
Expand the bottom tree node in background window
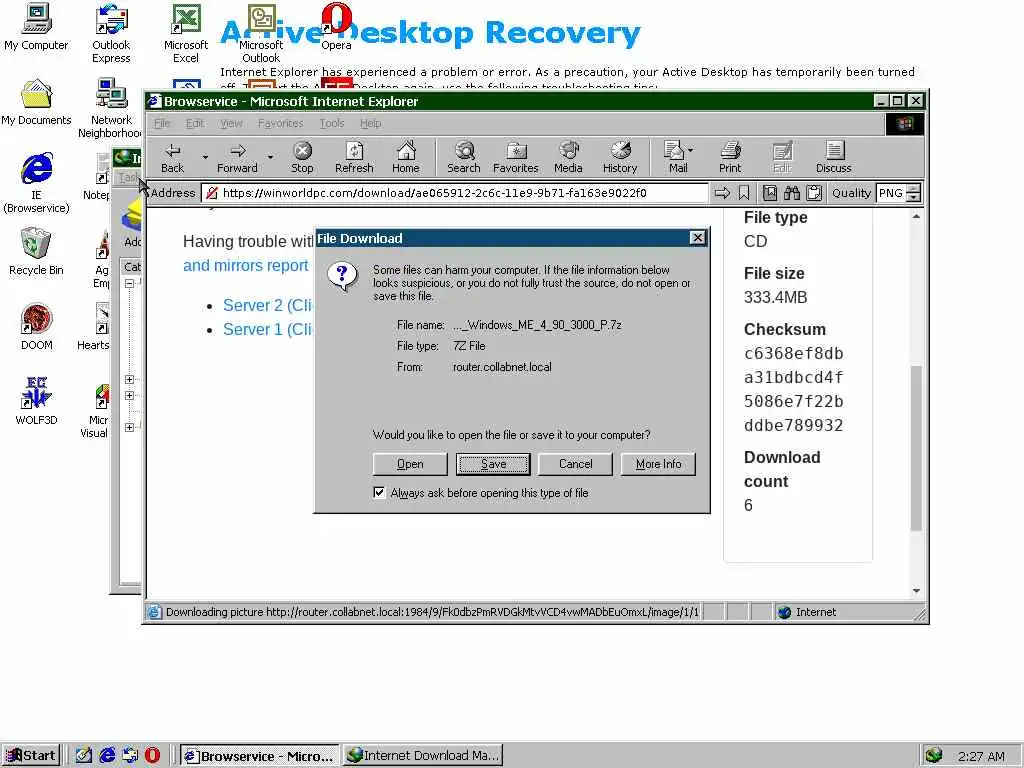coord(129,427)
